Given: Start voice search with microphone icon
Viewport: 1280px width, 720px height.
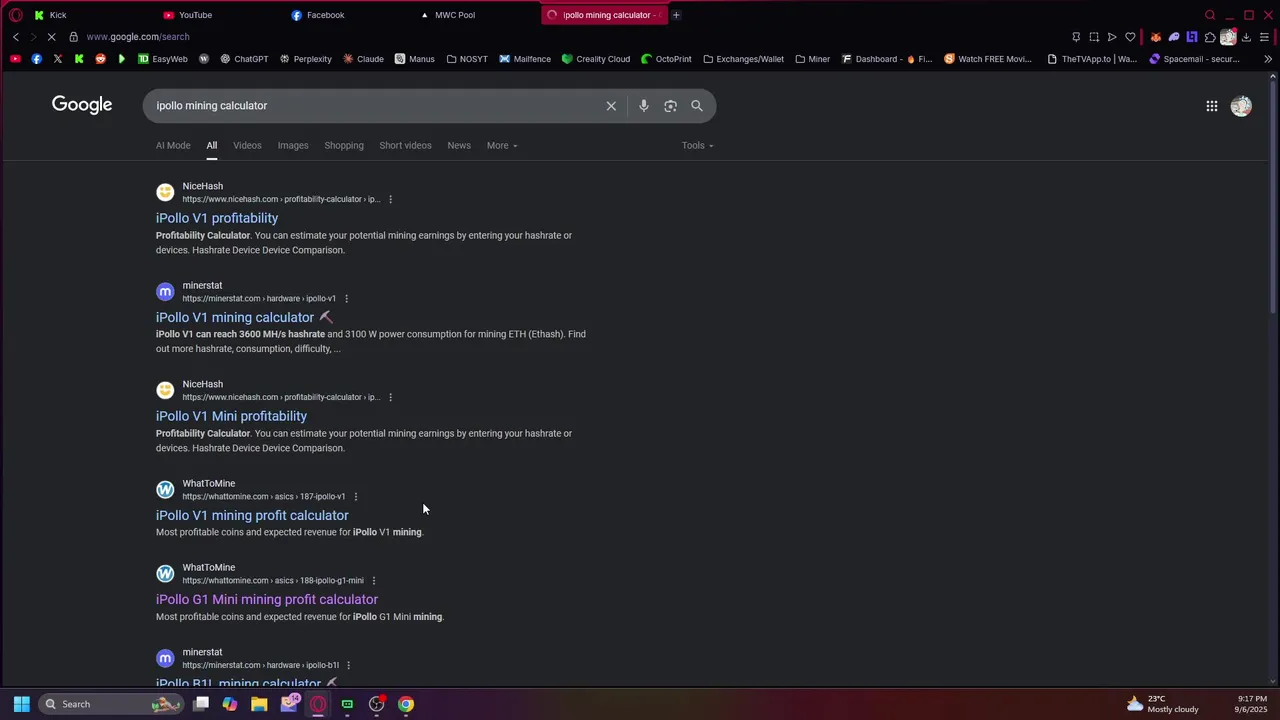Looking at the screenshot, I should click(644, 106).
